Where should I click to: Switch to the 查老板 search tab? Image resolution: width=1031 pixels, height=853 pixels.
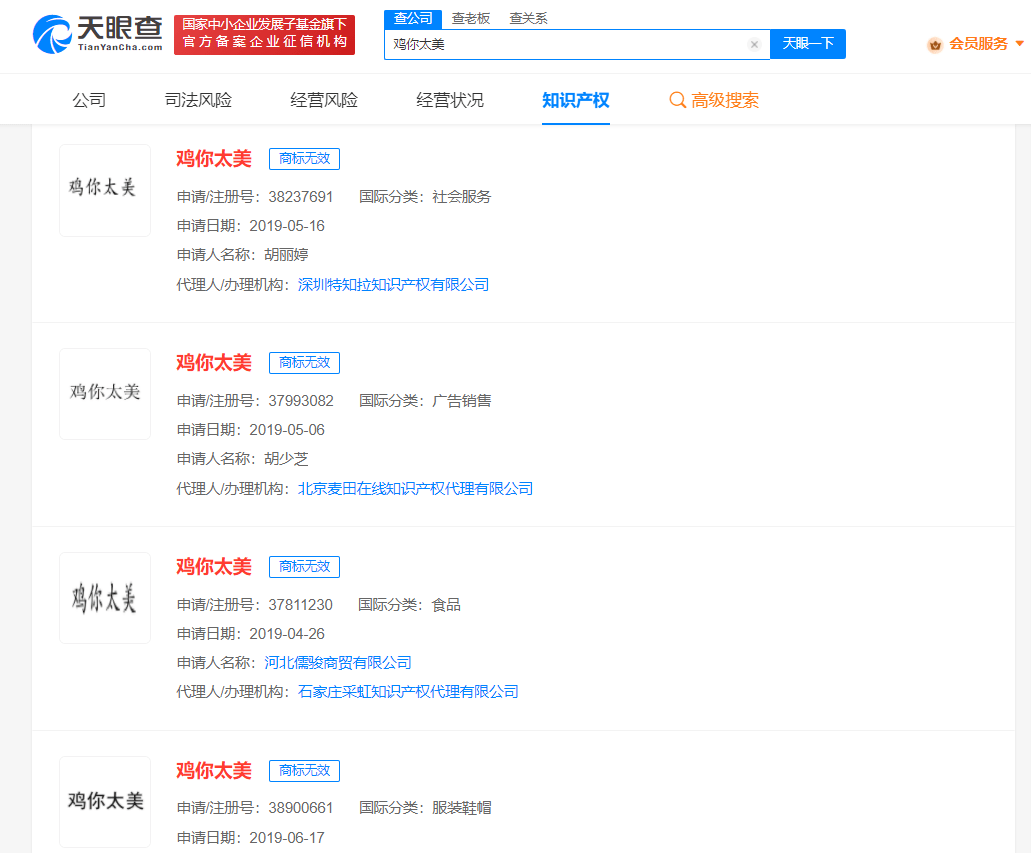470,18
